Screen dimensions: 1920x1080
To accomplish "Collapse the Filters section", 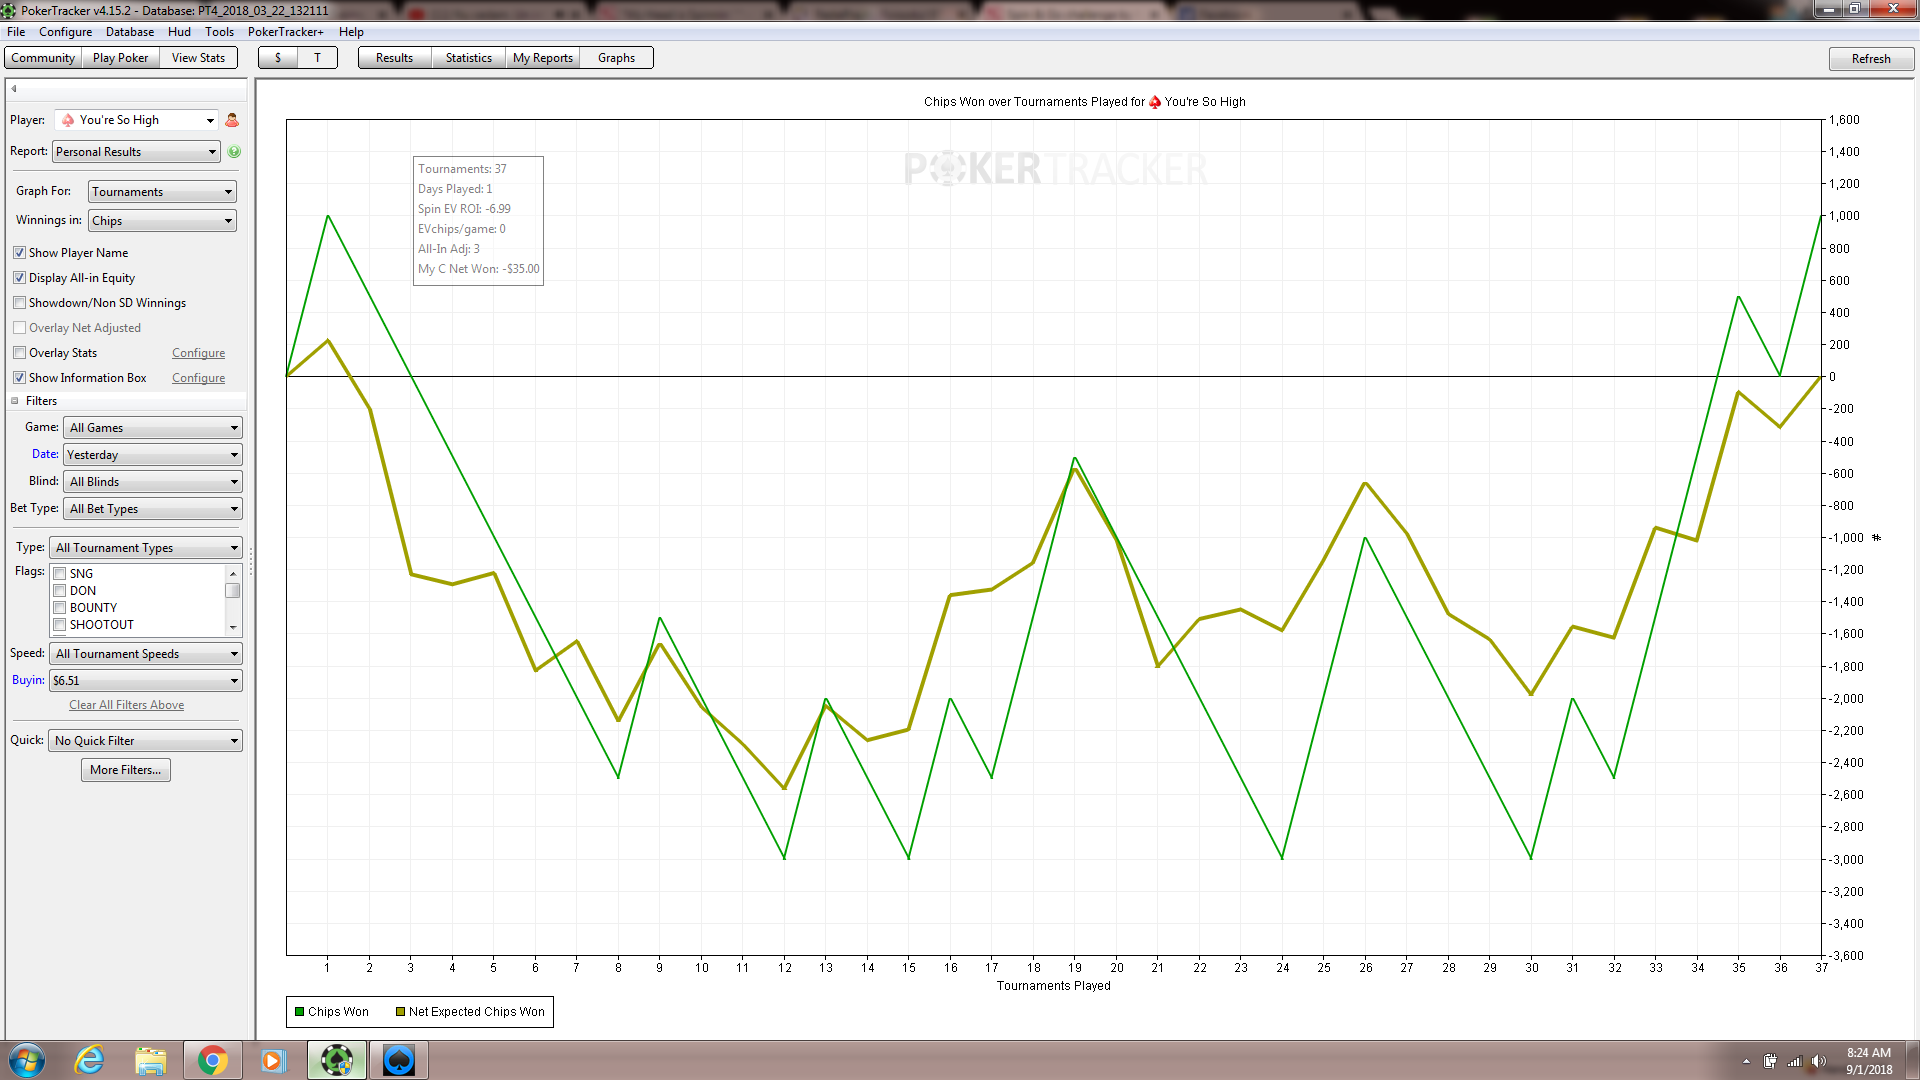I will point(15,401).
